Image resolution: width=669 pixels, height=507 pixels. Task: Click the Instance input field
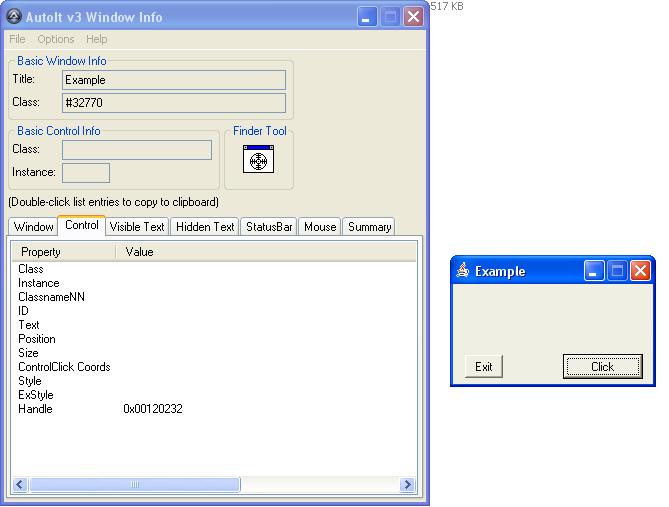86,173
